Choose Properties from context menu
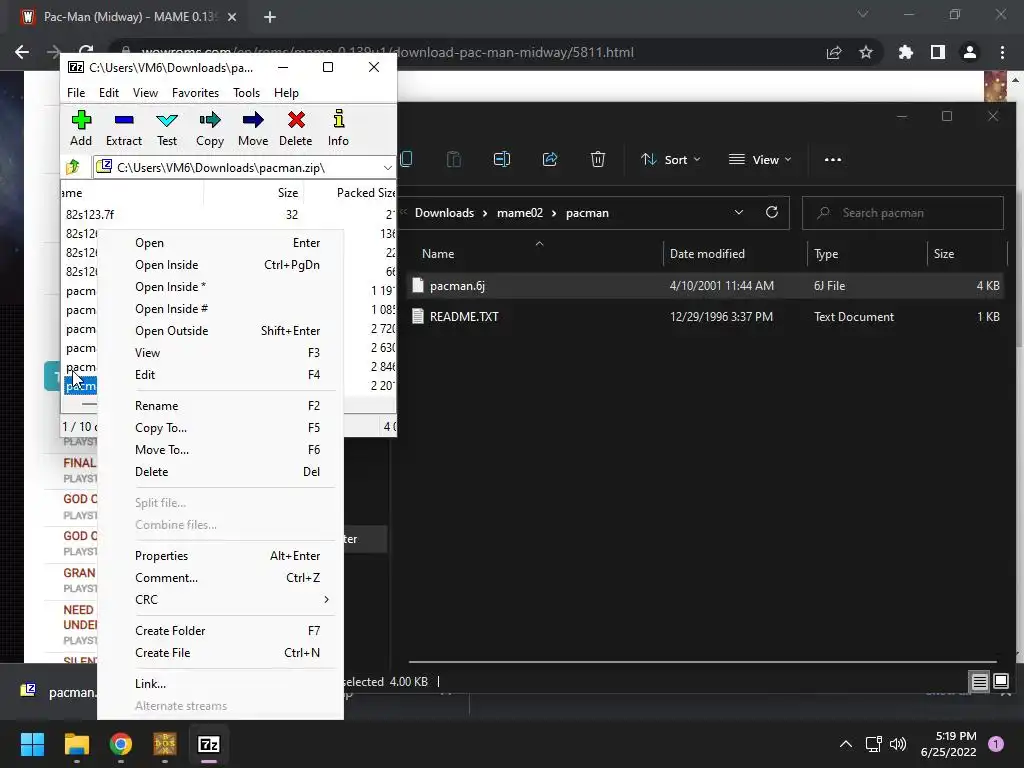1024x768 pixels. [x=221, y=556]
